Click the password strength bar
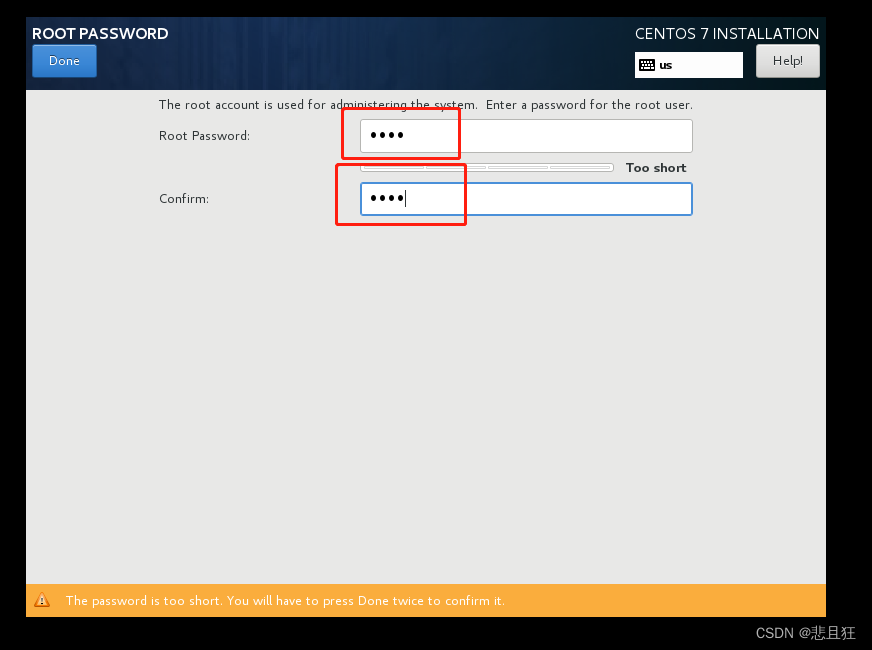Viewport: 872px width, 650px height. pyautogui.click(x=487, y=167)
